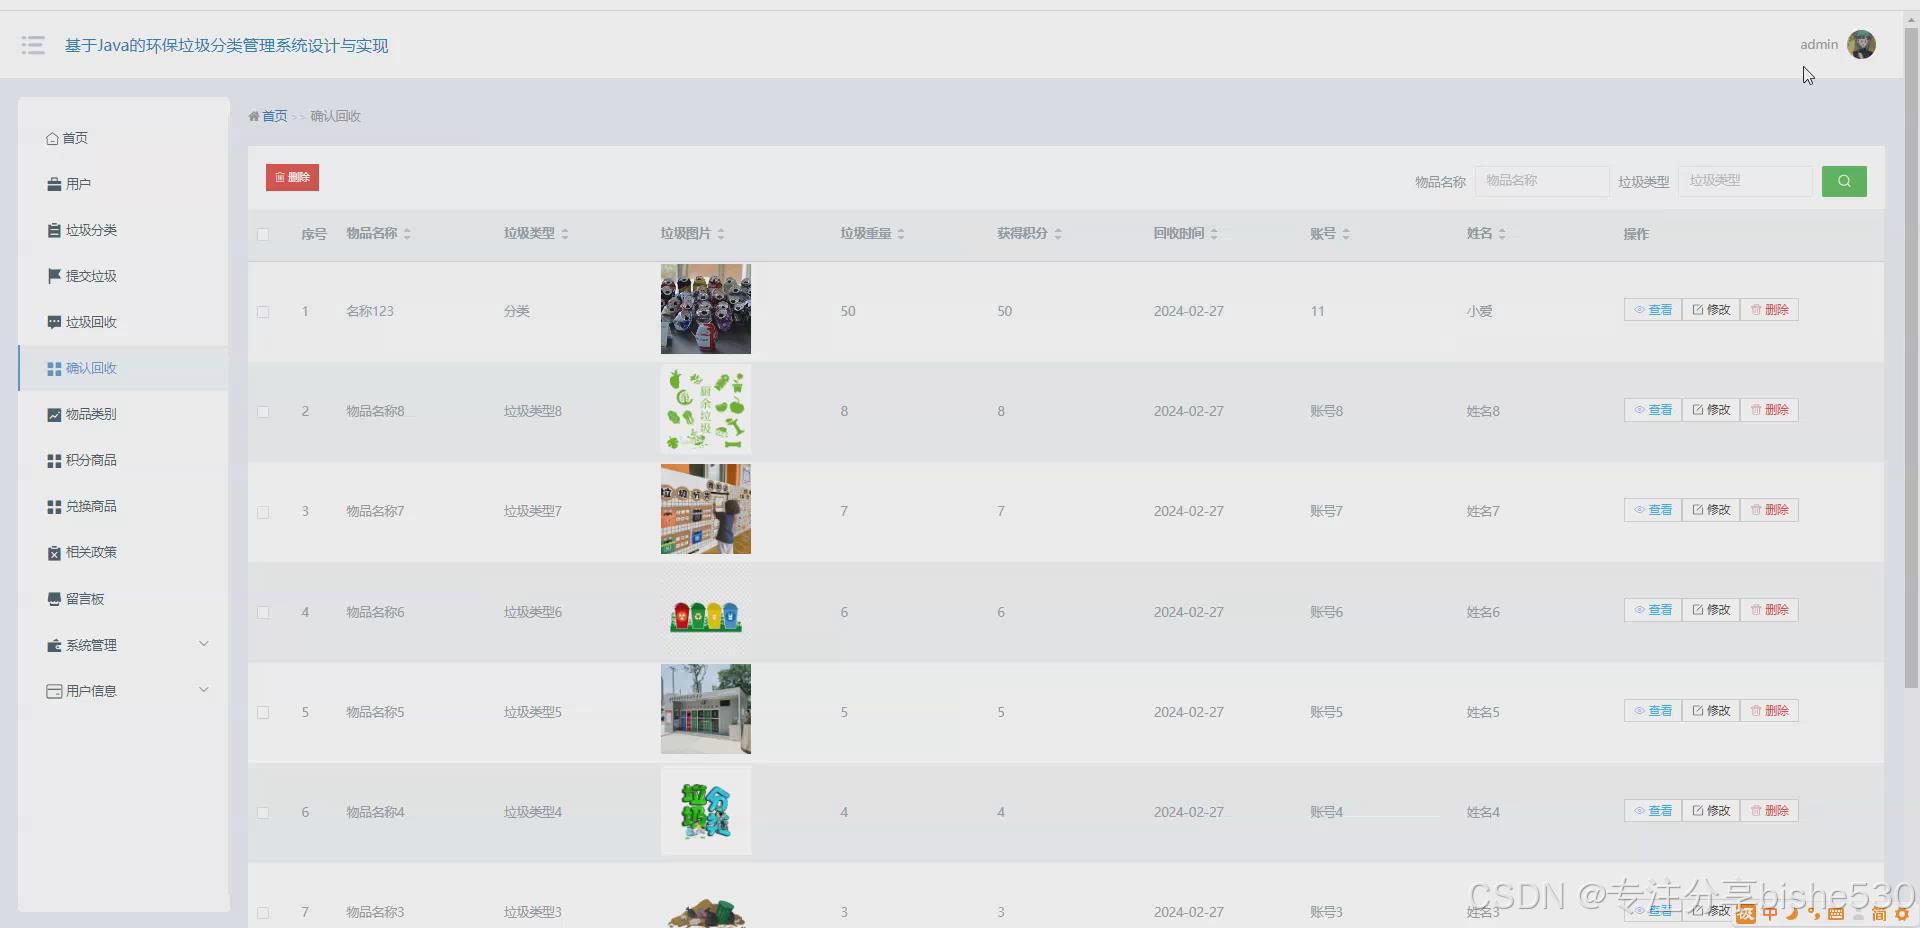Open the 积分商品 menu item
The height and width of the screenshot is (928, 1920).
click(124, 460)
